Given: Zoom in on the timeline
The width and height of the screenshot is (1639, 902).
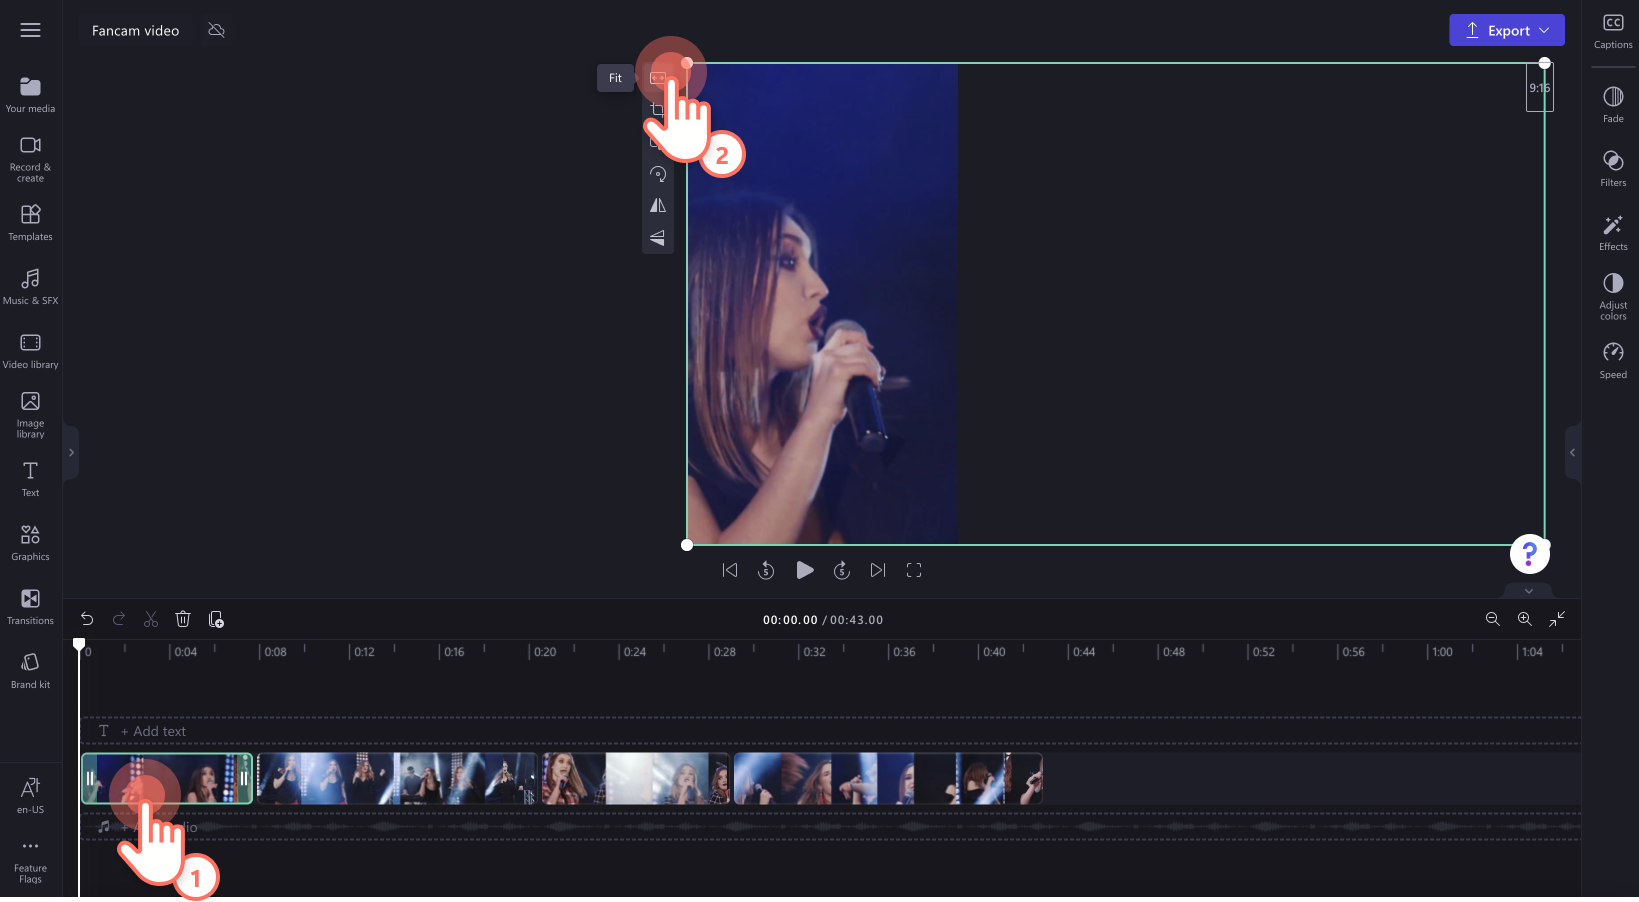Looking at the screenshot, I should (x=1524, y=618).
